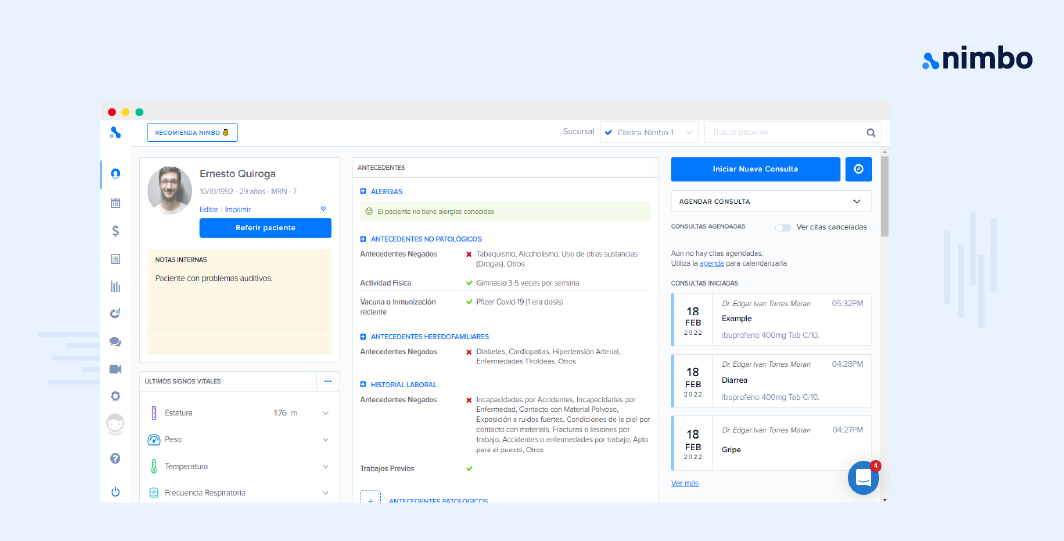Click the vertical scrollbar thumb
This screenshot has height=541, width=1064.
(x=884, y=197)
